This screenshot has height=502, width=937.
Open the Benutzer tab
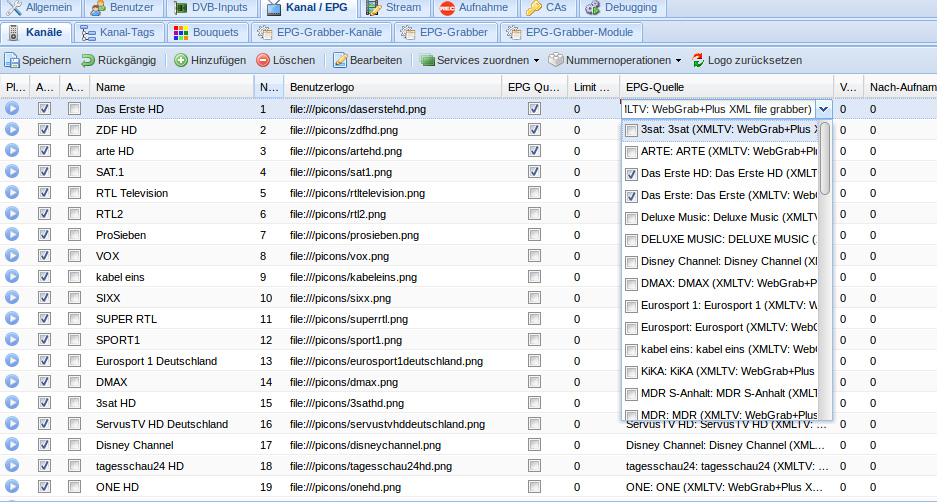click(x=124, y=8)
